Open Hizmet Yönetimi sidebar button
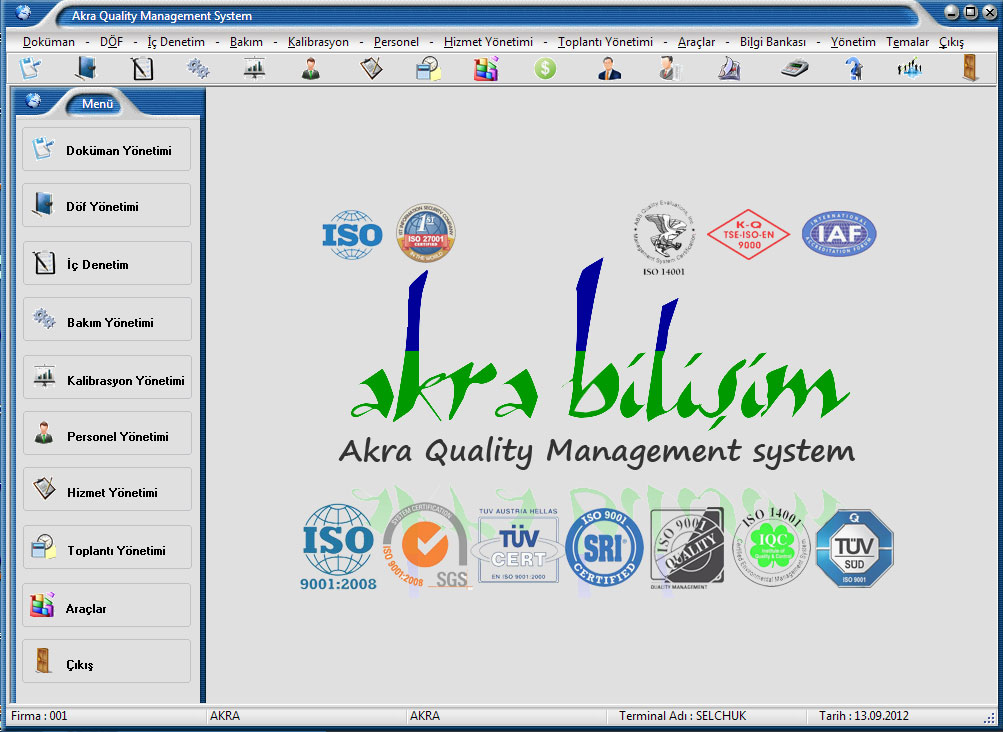Image resolution: width=1003 pixels, height=732 pixels. click(x=107, y=489)
